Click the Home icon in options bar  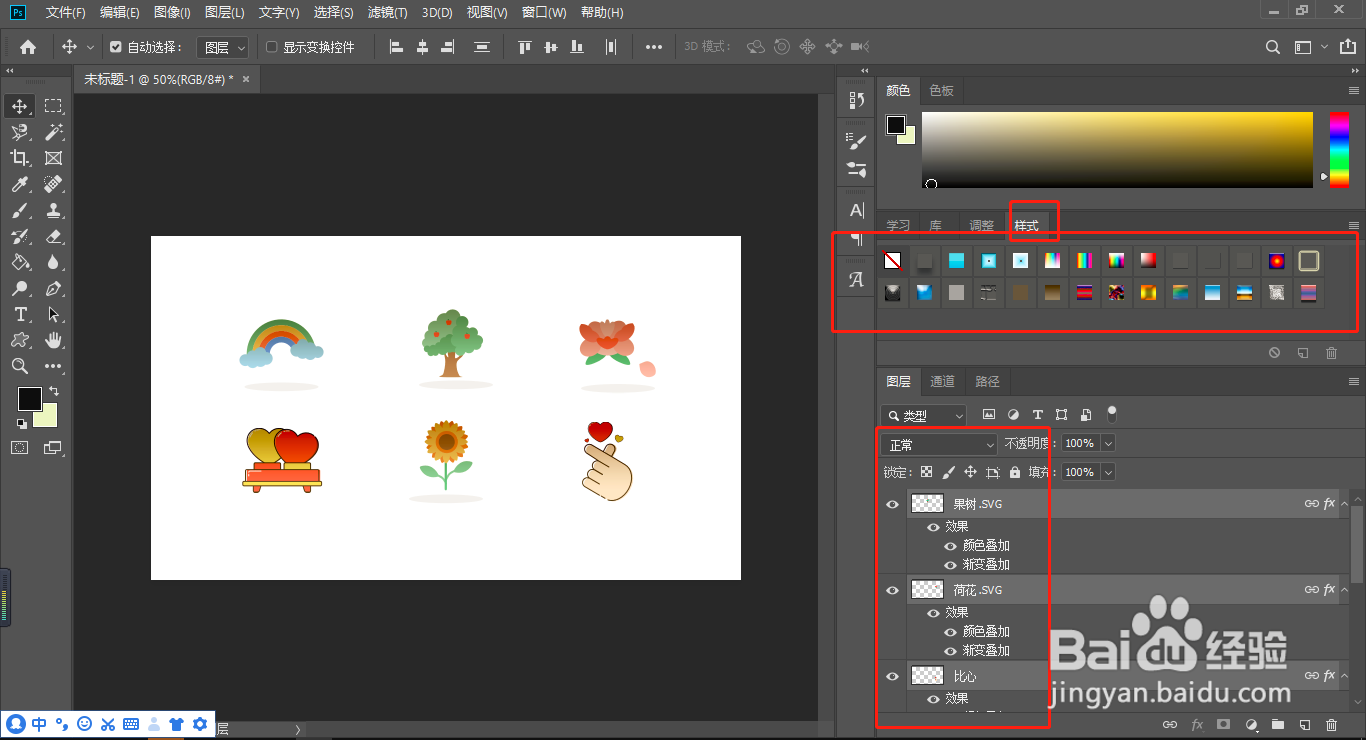(28, 47)
